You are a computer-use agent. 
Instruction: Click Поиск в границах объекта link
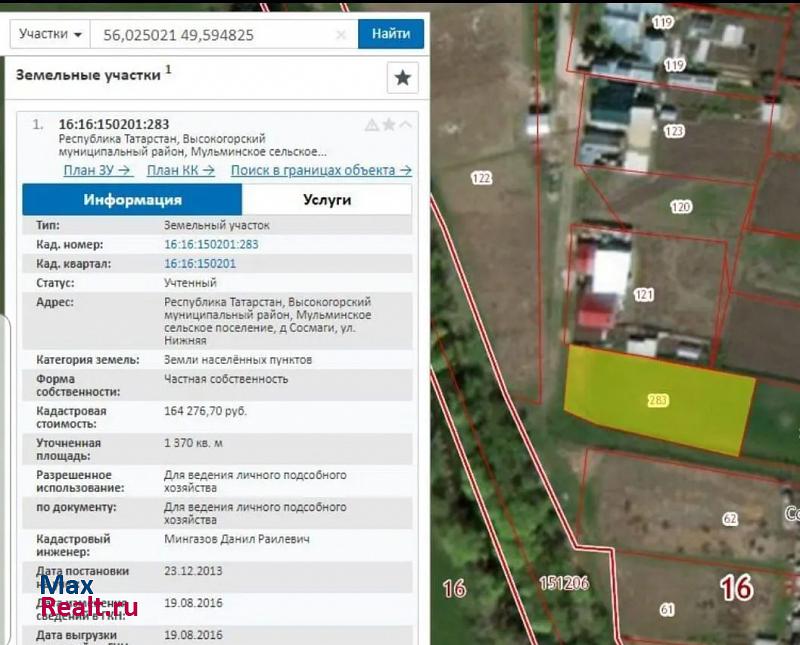click(x=320, y=170)
